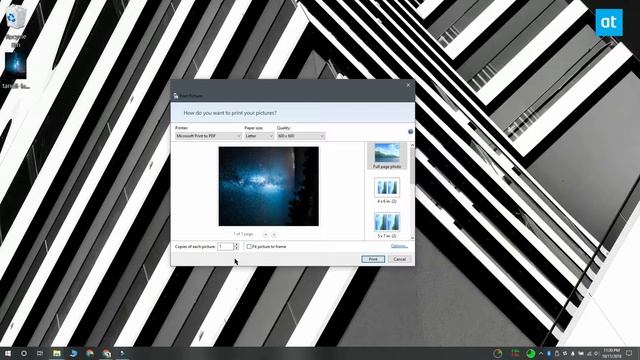
Task: Click the bright green circle tray icon
Action: coord(531,353)
